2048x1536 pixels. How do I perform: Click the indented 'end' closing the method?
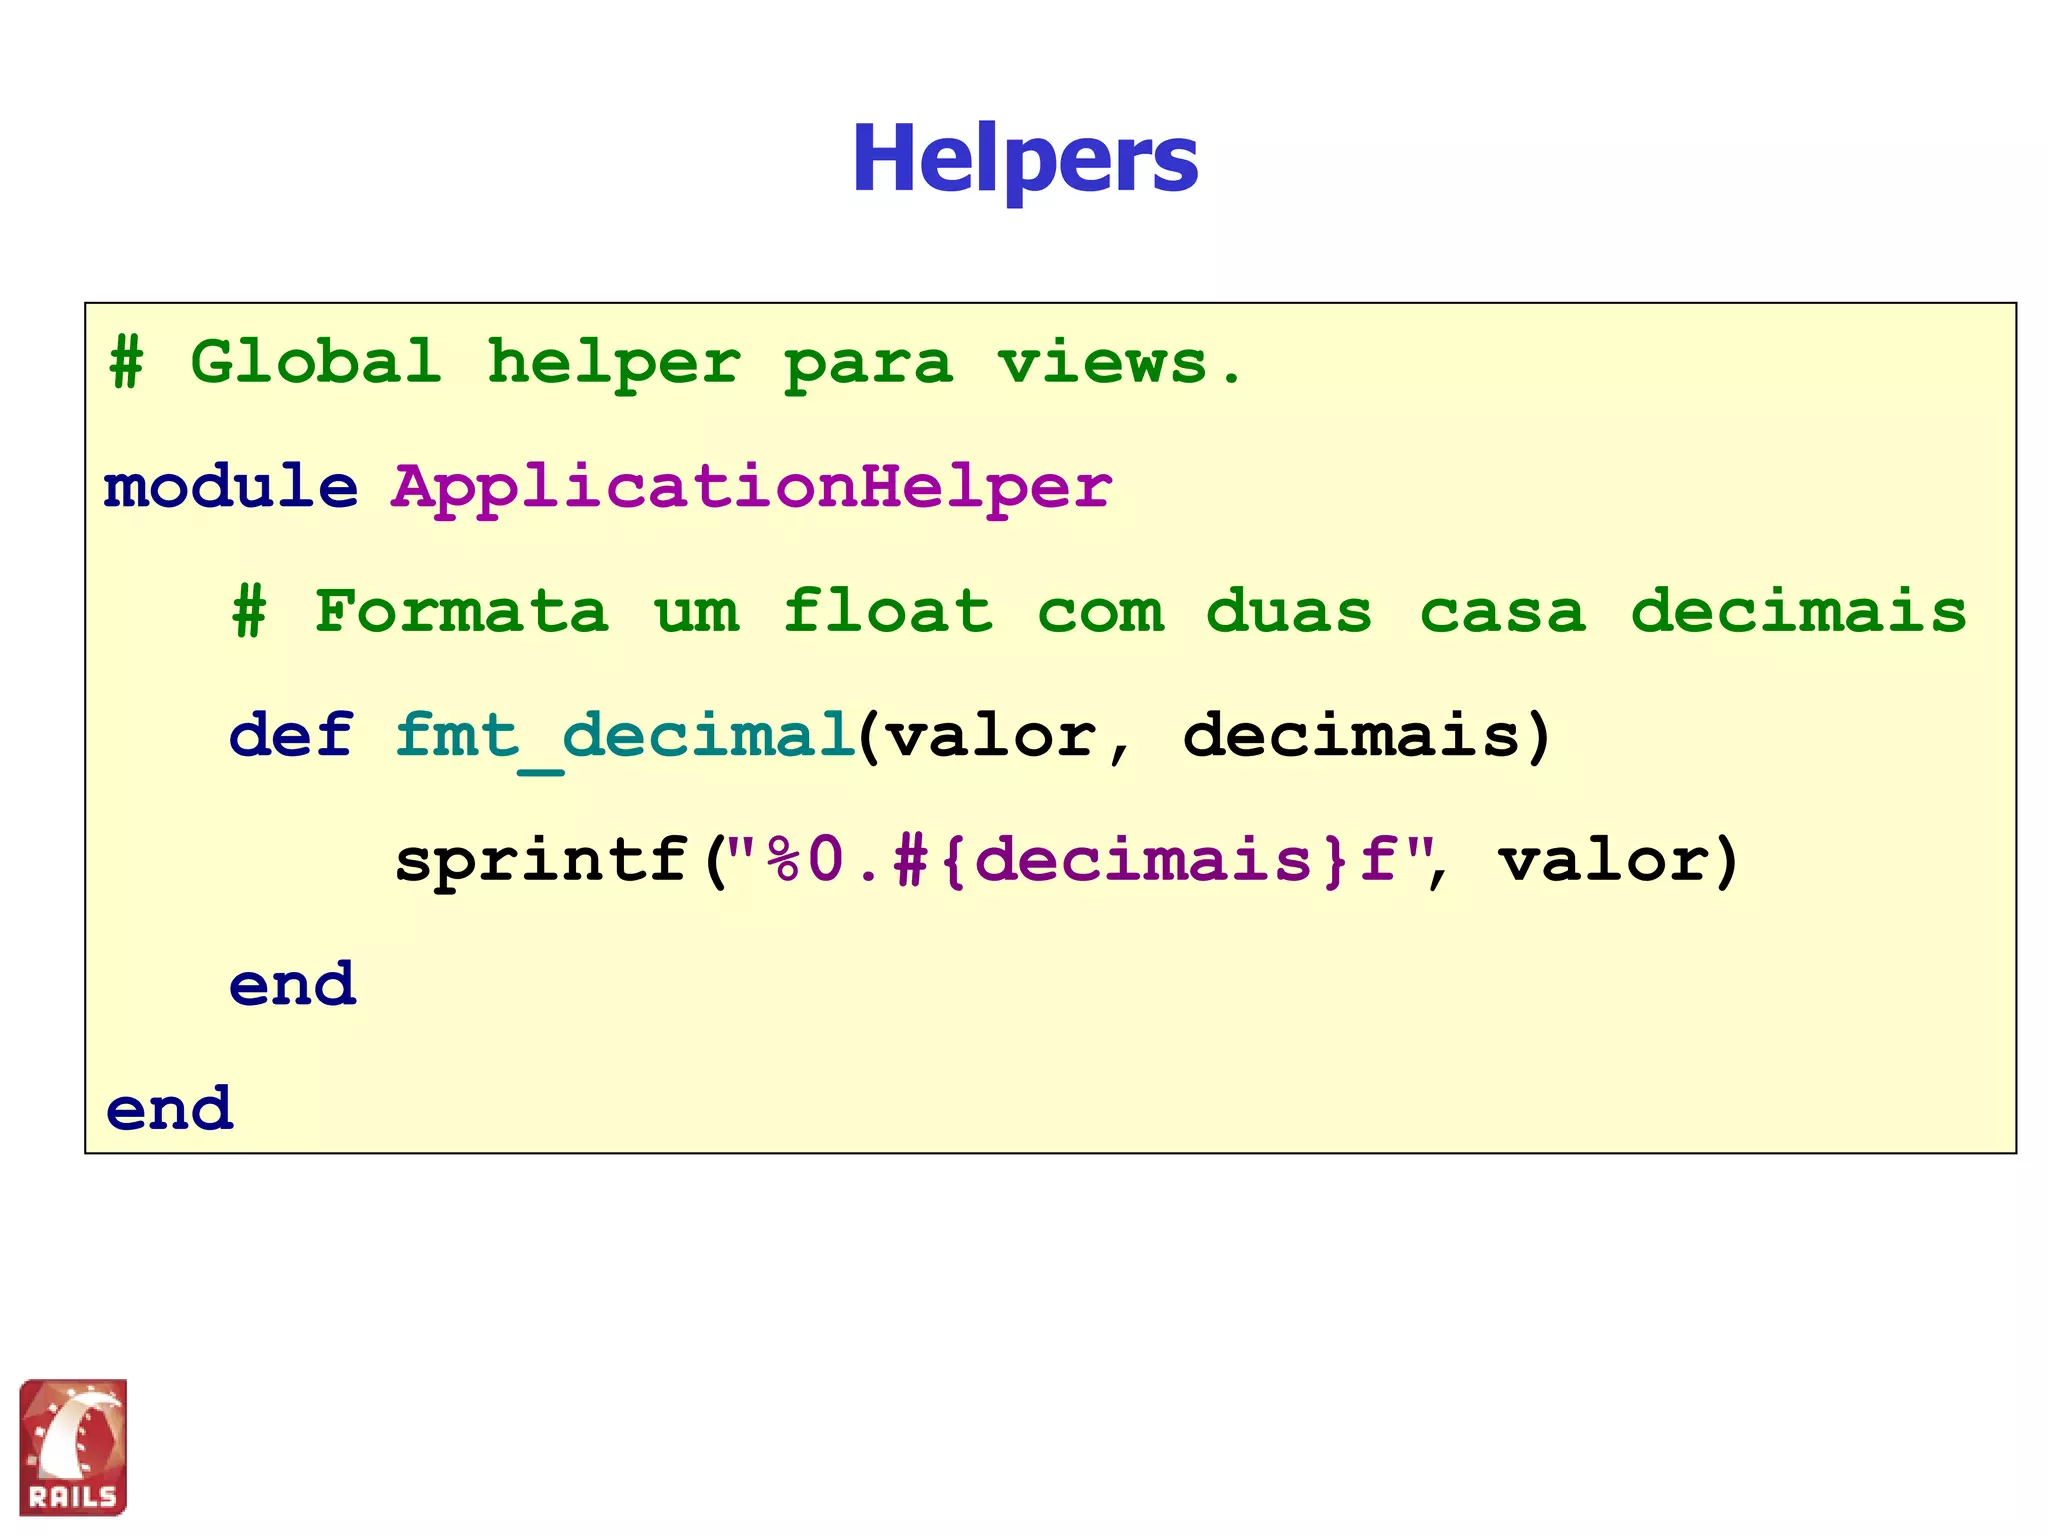[292, 985]
